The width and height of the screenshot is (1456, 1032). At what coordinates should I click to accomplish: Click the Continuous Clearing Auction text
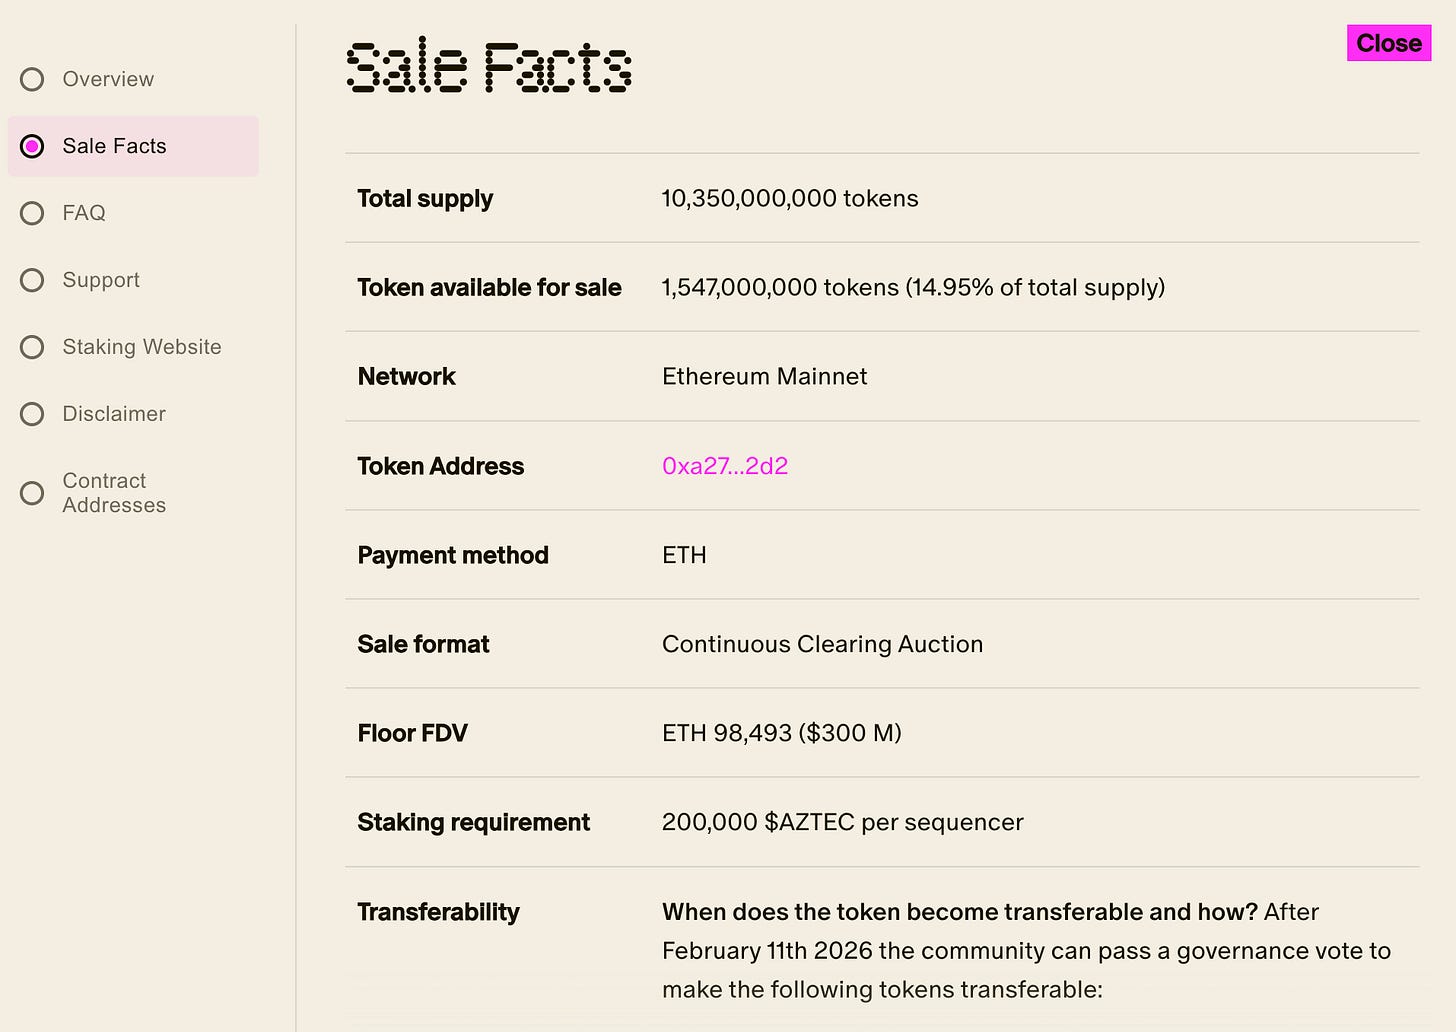822,644
